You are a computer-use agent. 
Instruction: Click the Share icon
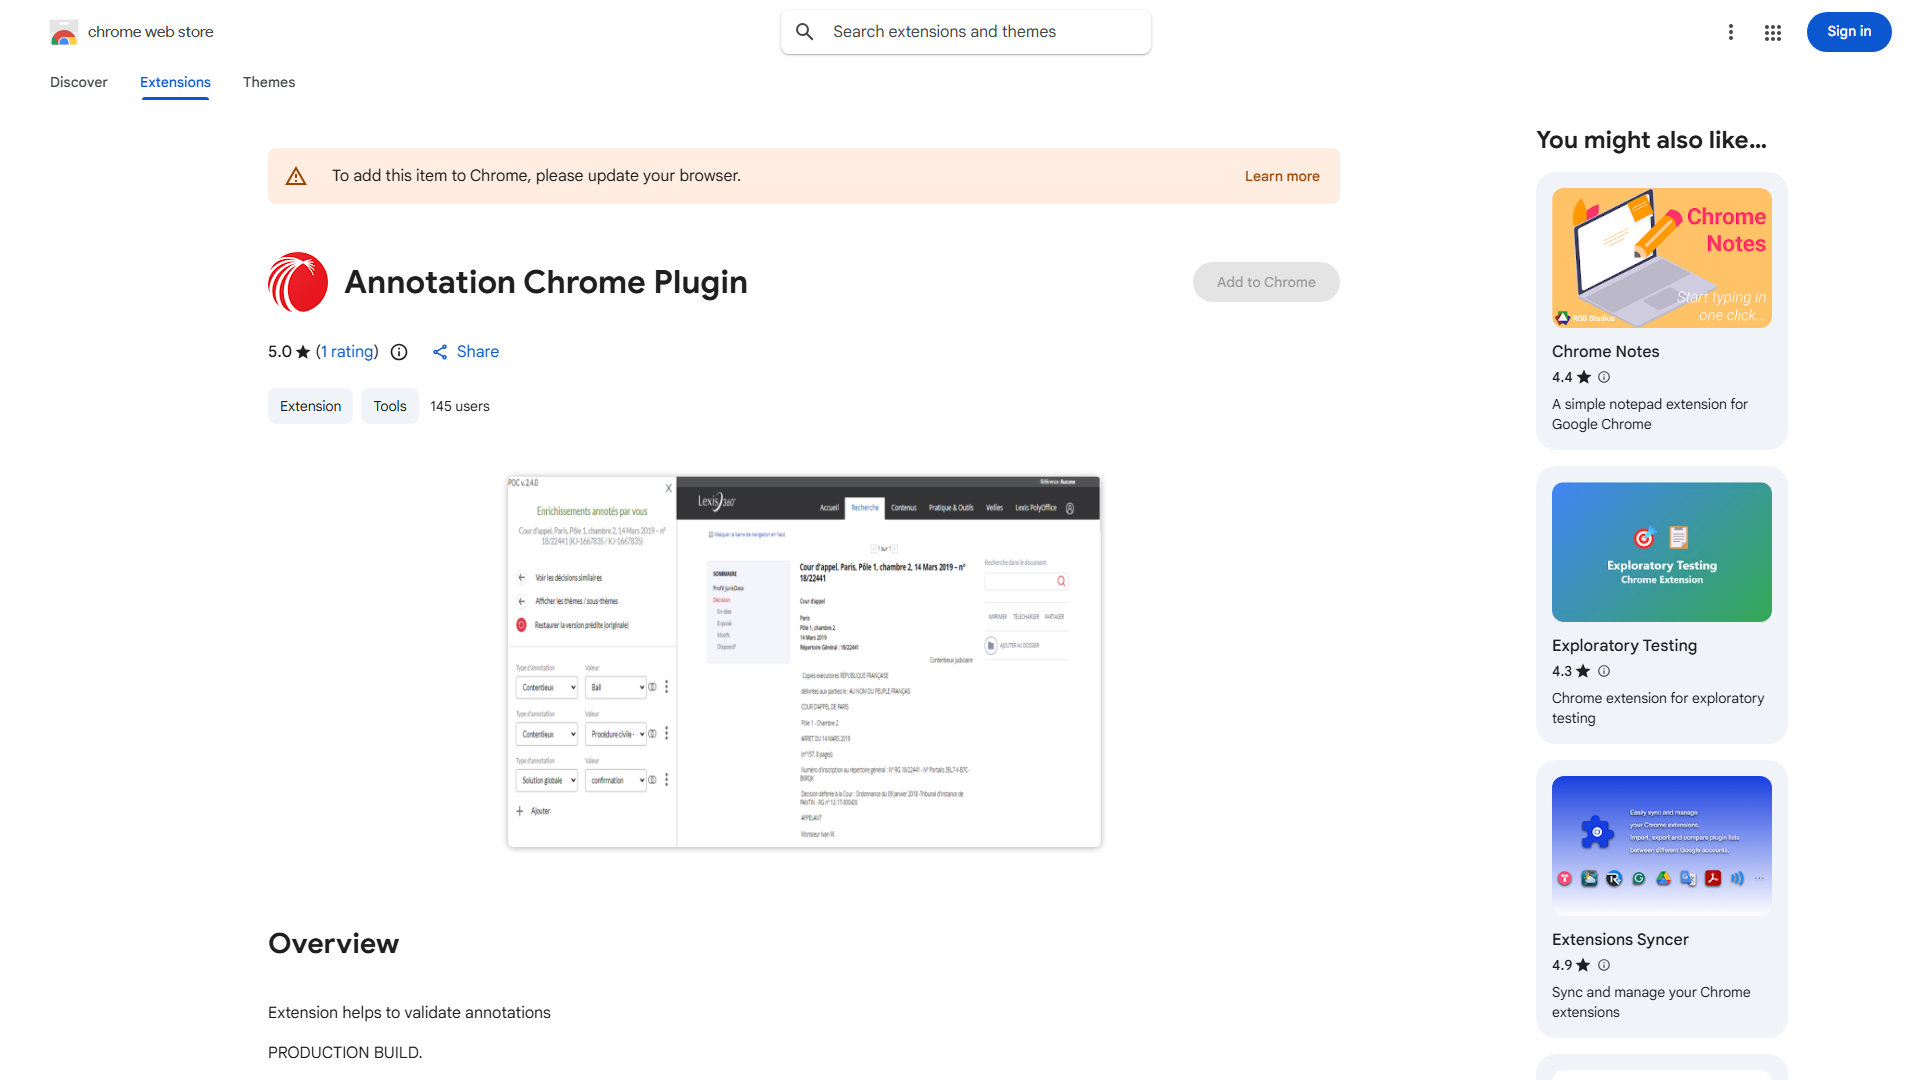[x=441, y=352]
